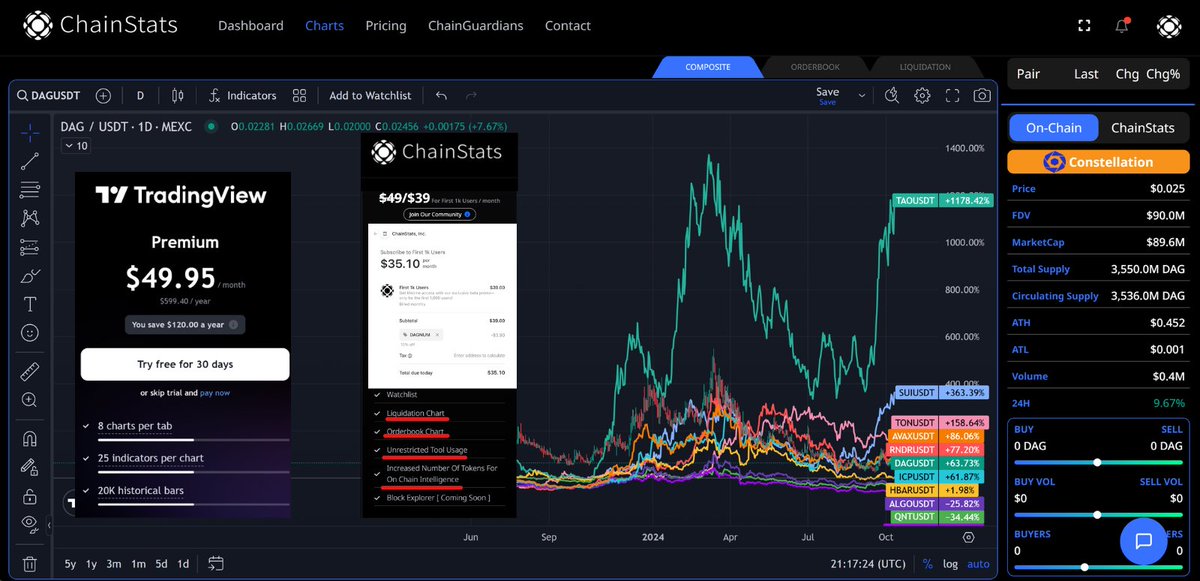This screenshot has width=1200, height=581.
Task: Open the emoji and icons tool
Action: point(30,332)
